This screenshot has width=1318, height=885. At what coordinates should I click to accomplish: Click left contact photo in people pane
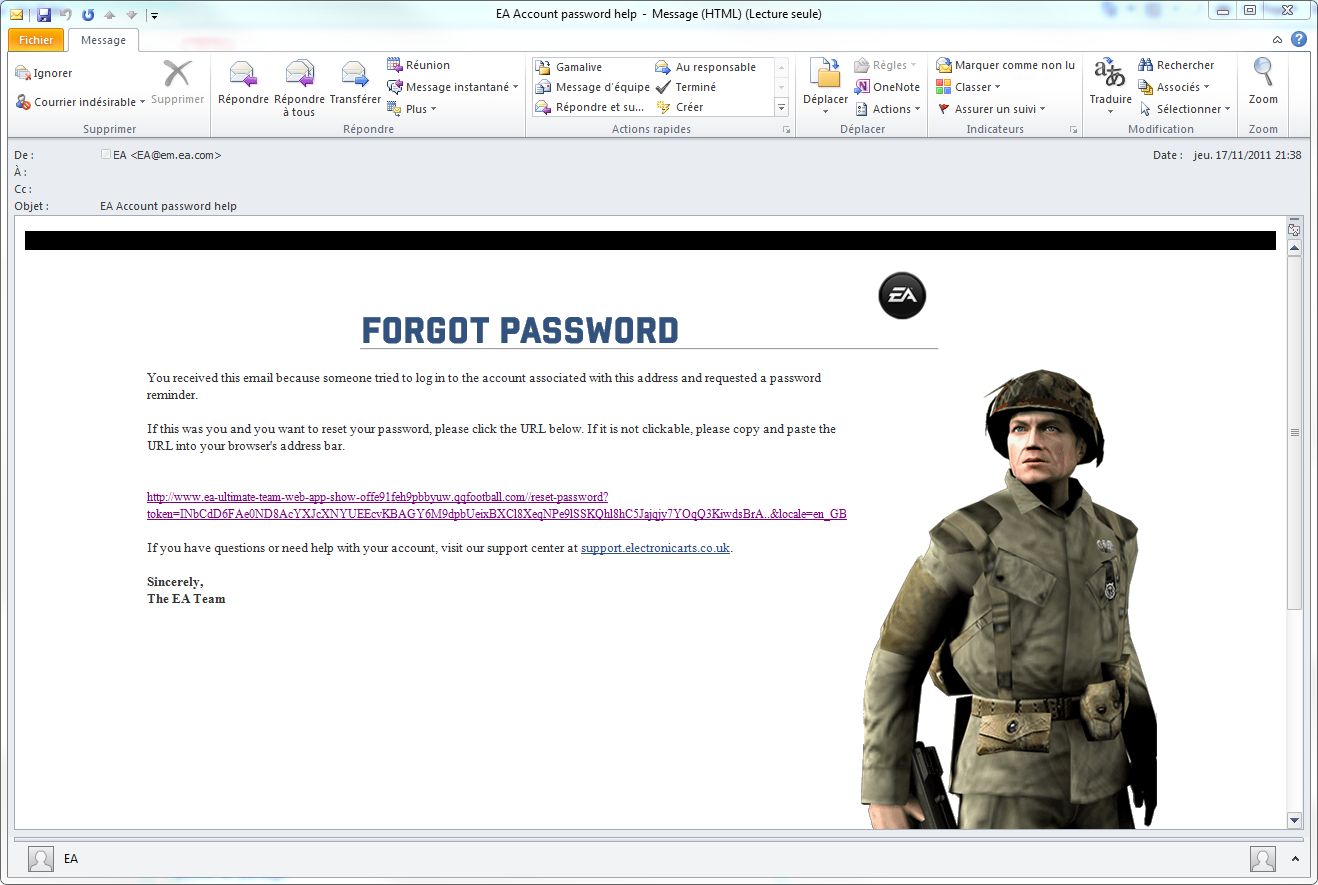[41, 859]
